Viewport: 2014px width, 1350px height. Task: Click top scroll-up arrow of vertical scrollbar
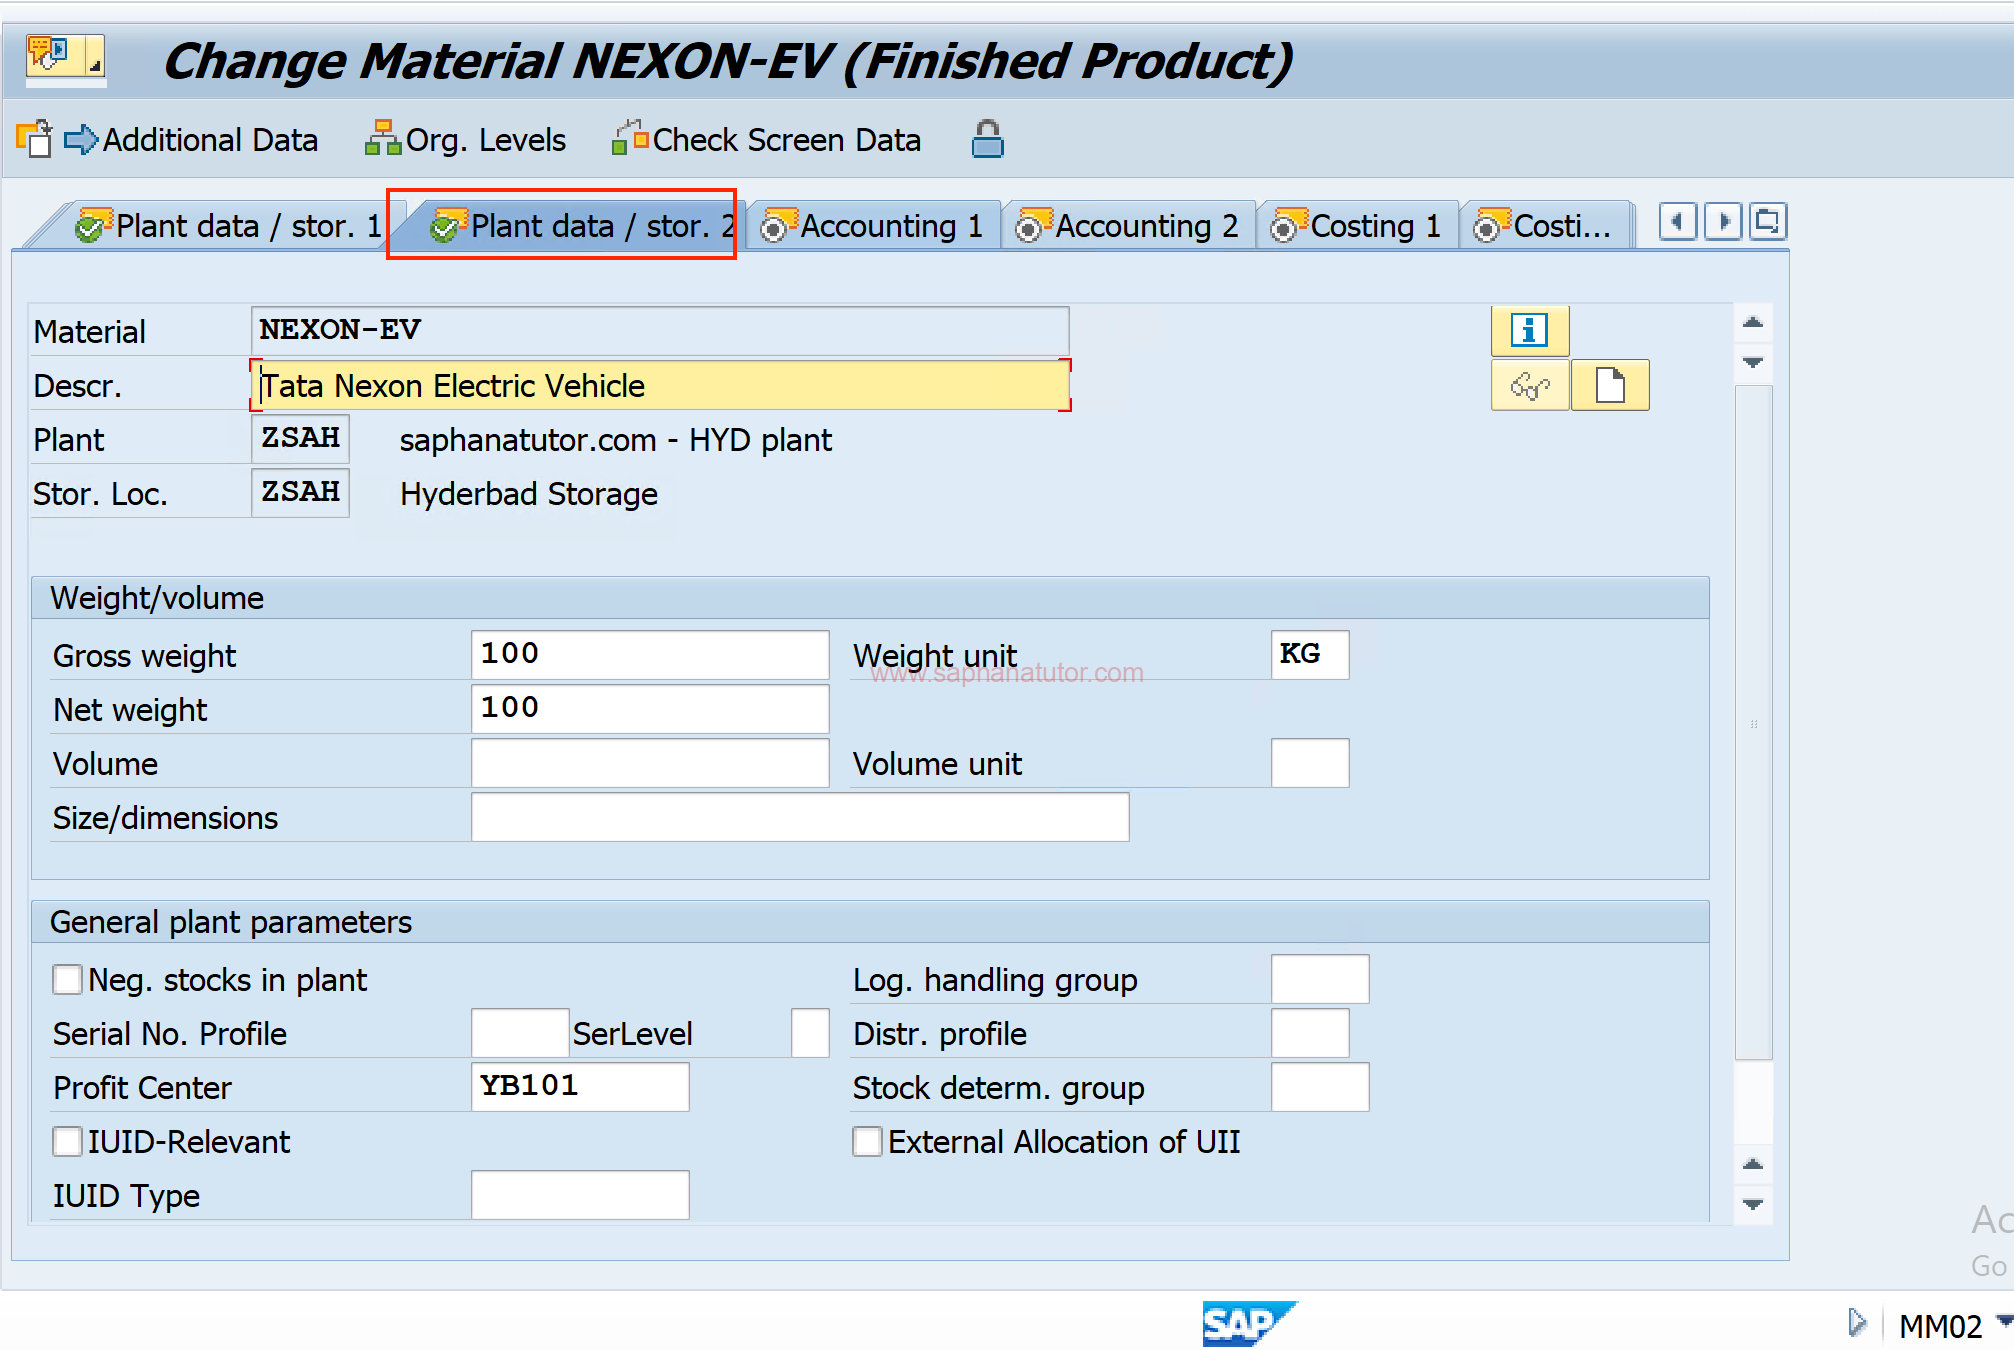click(x=1752, y=323)
